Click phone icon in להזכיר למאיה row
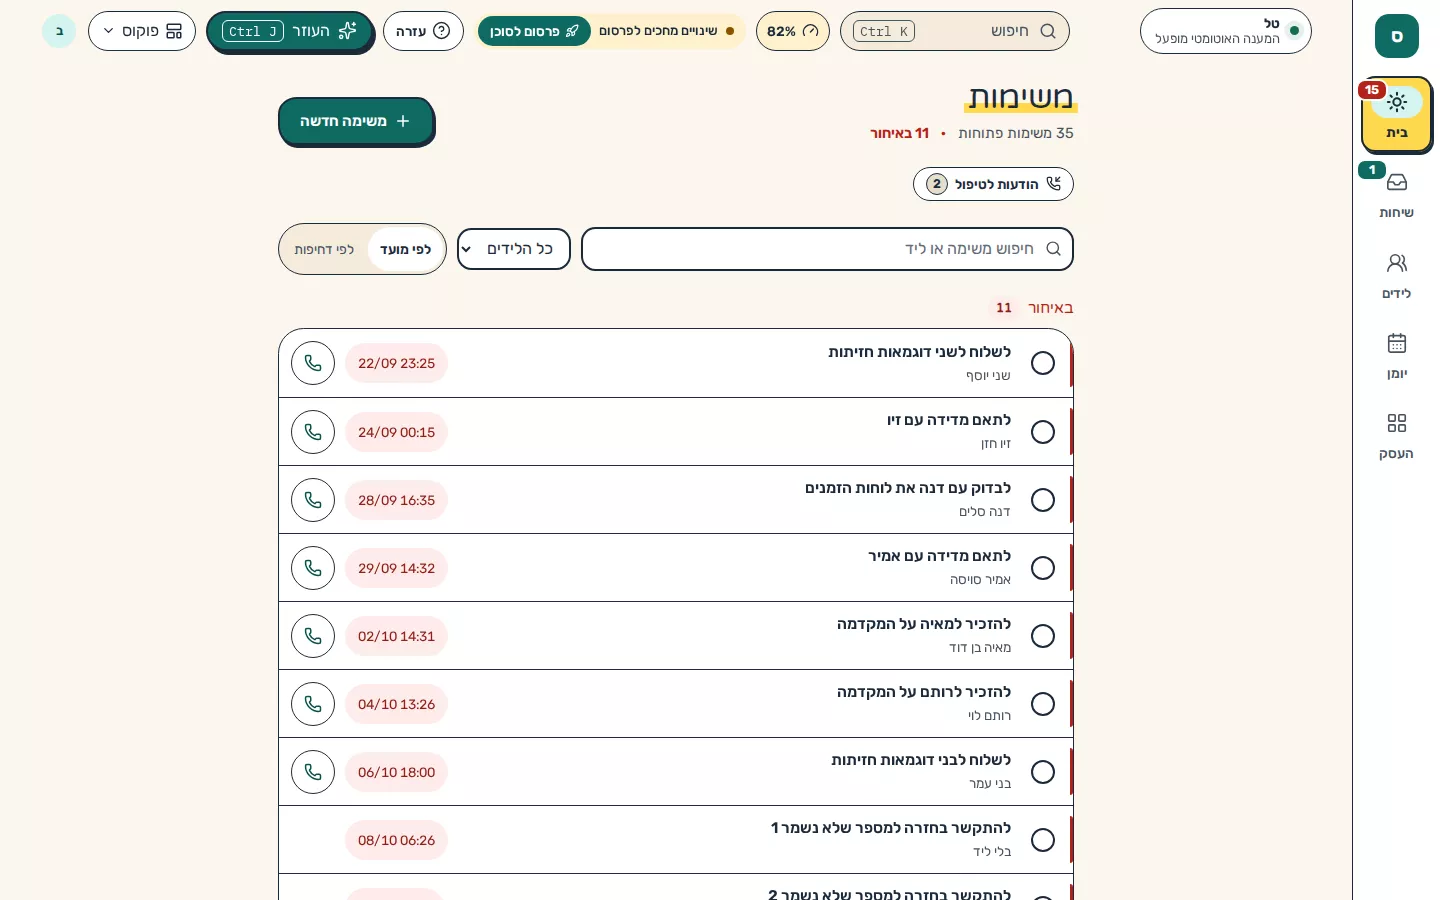Image resolution: width=1440 pixels, height=900 pixels. click(313, 636)
